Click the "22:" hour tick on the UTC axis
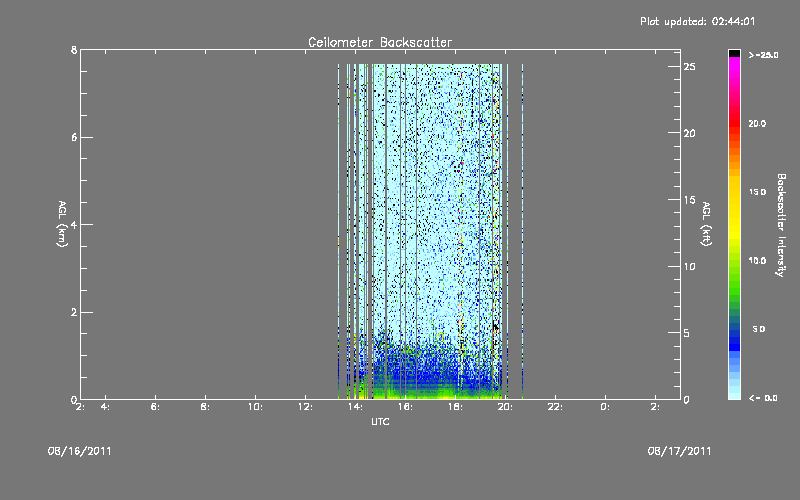This screenshot has height=500, width=800. pos(555,407)
